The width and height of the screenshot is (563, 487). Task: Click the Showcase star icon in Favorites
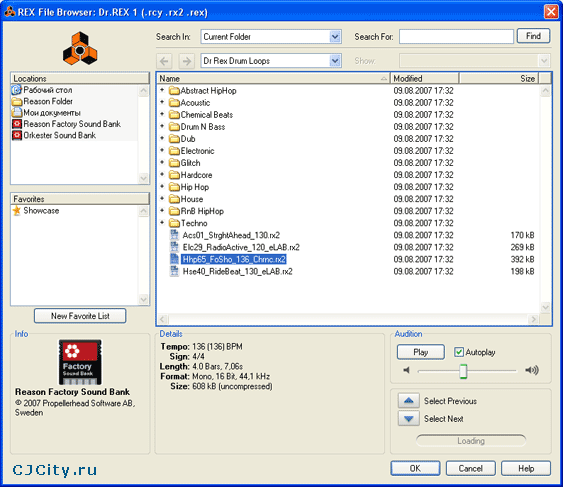coord(17,210)
